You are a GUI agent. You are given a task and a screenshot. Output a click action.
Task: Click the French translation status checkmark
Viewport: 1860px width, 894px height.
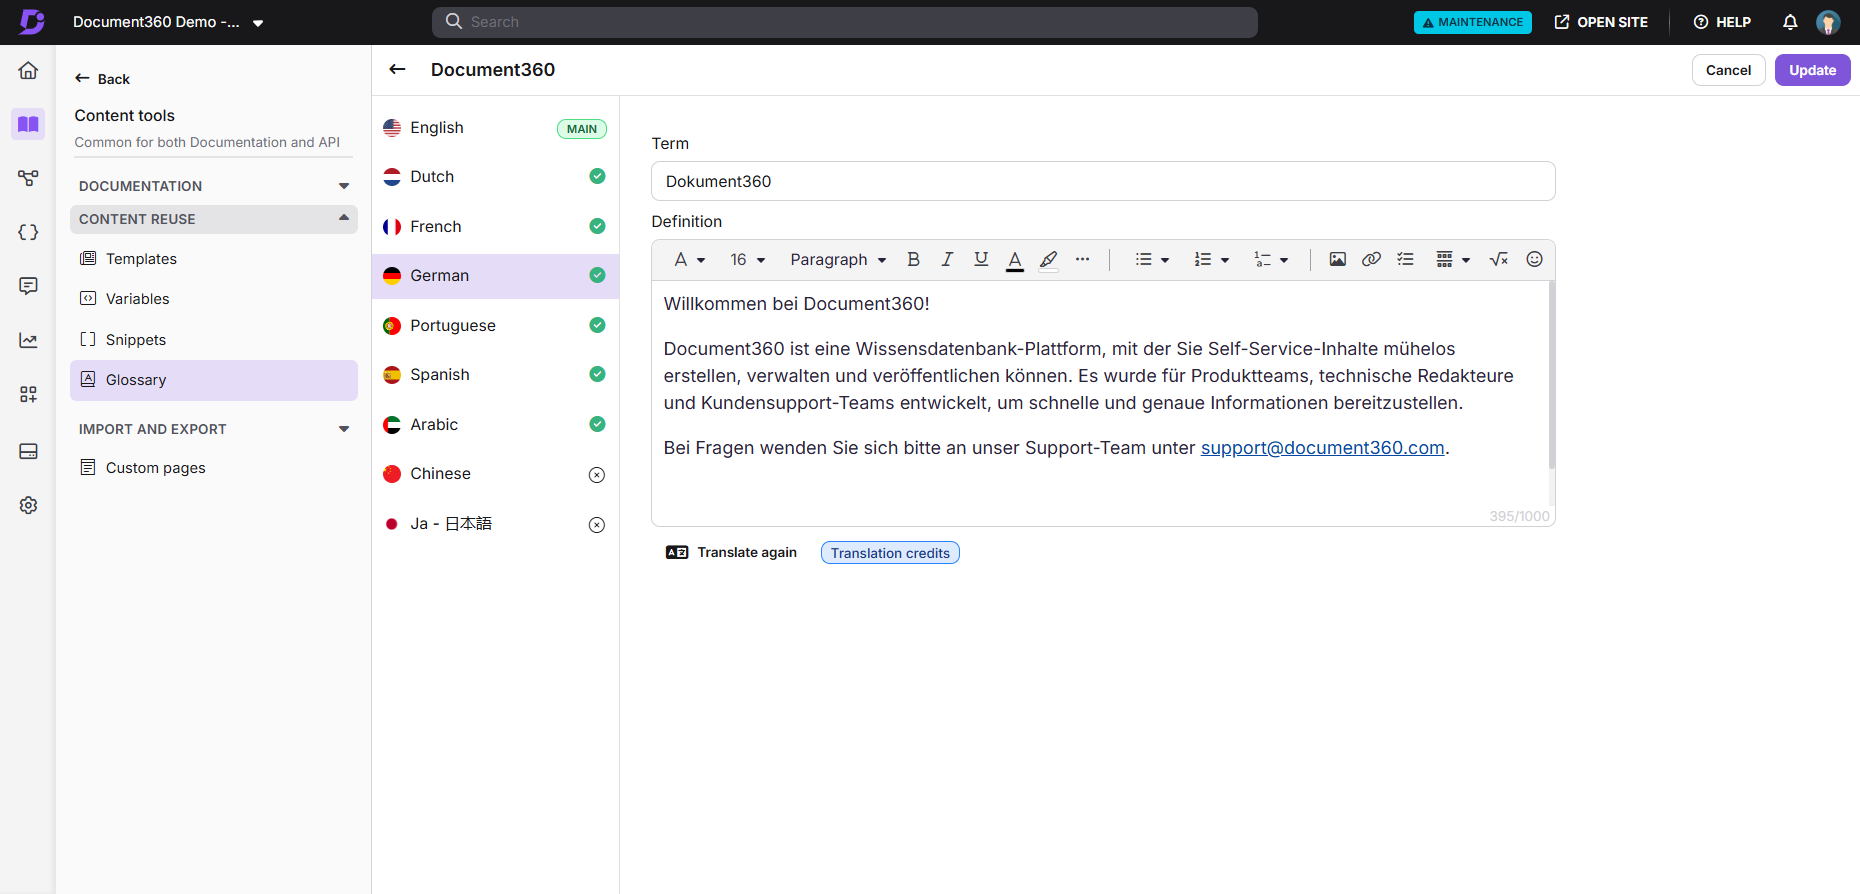click(597, 226)
